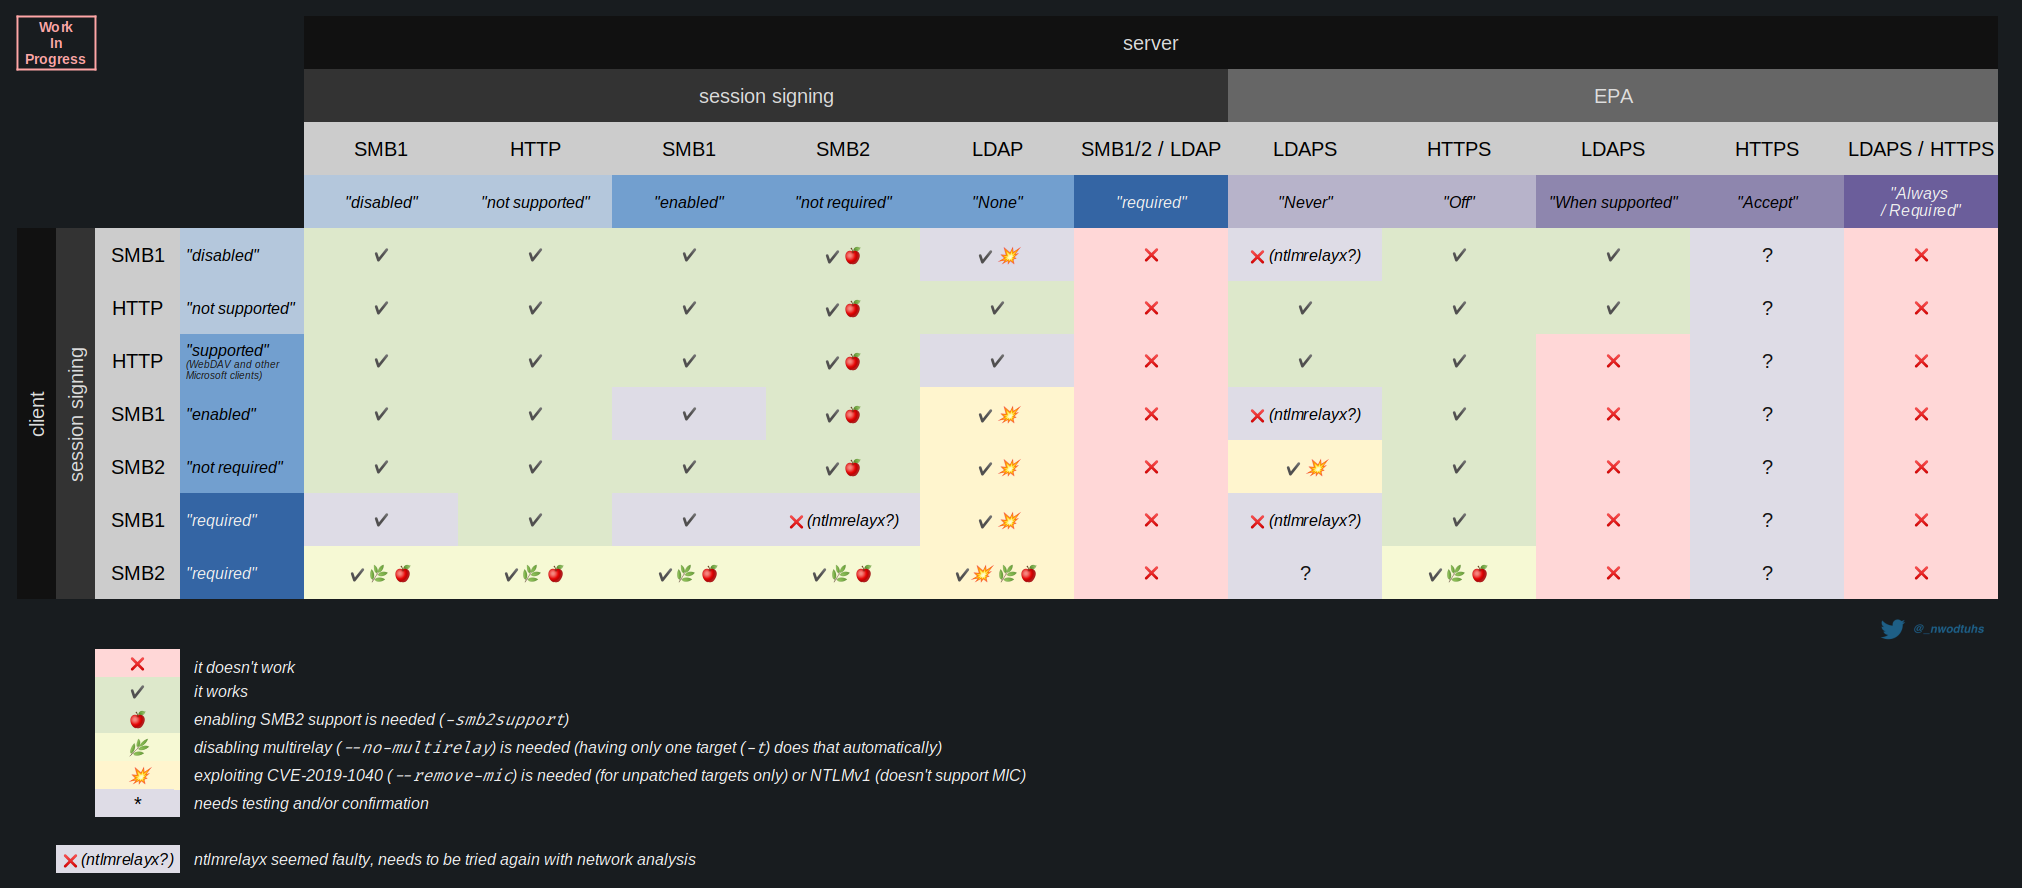This screenshot has height=888, width=2022.
Task: Click the apple icon in the legend
Action: pos(137,720)
